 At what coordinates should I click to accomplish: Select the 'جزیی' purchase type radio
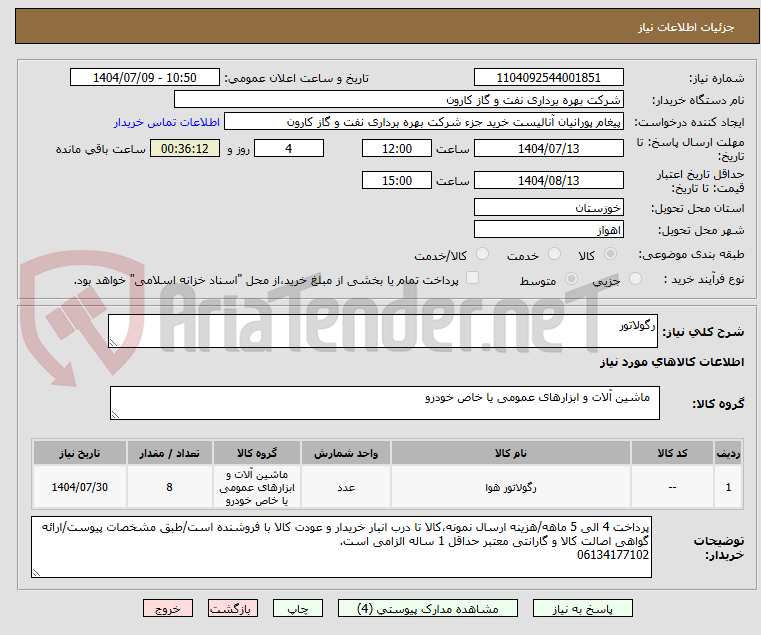click(635, 279)
